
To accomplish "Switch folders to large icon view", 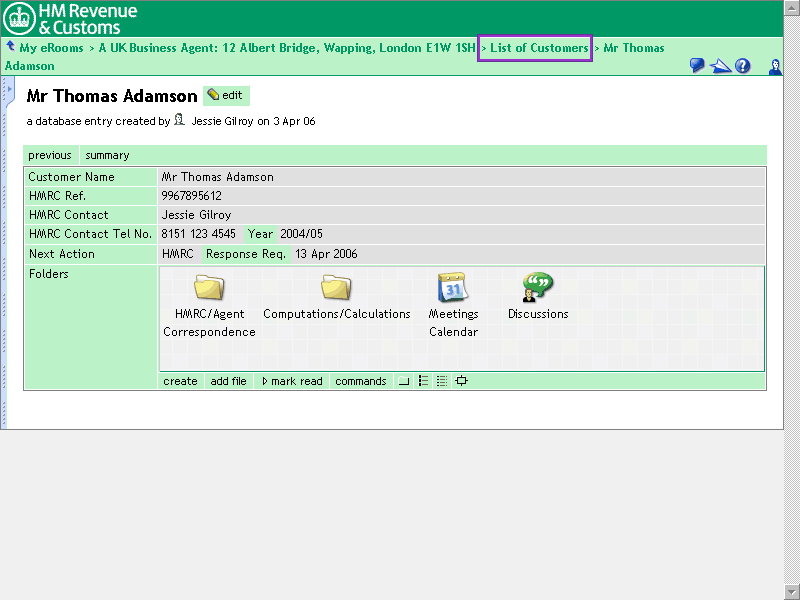I will [x=404, y=381].
